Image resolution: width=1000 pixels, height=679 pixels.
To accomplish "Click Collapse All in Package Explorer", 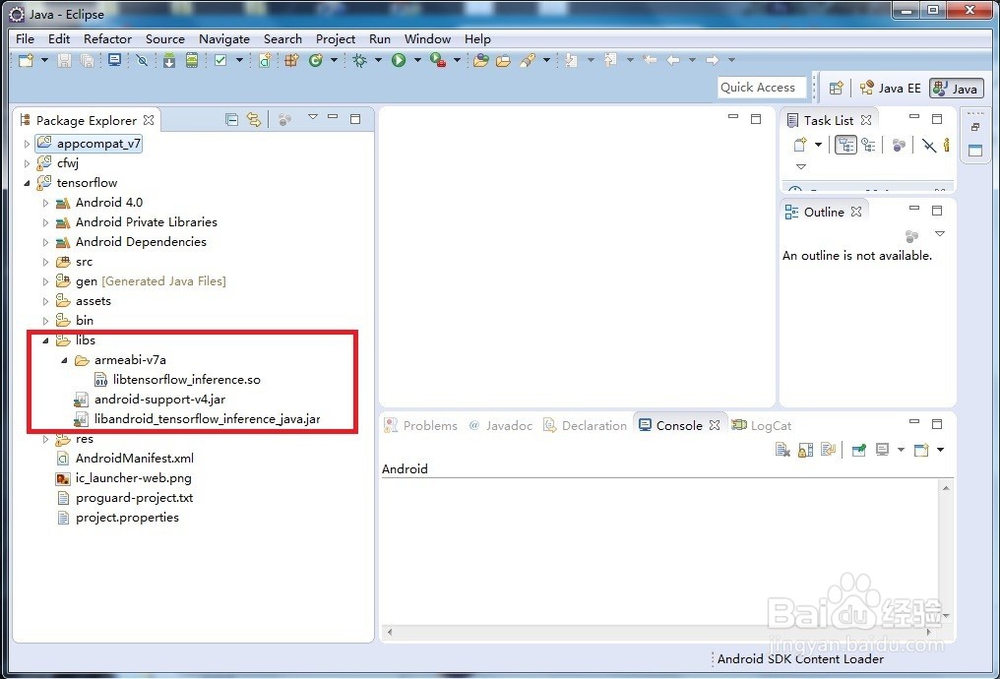I will pos(232,120).
